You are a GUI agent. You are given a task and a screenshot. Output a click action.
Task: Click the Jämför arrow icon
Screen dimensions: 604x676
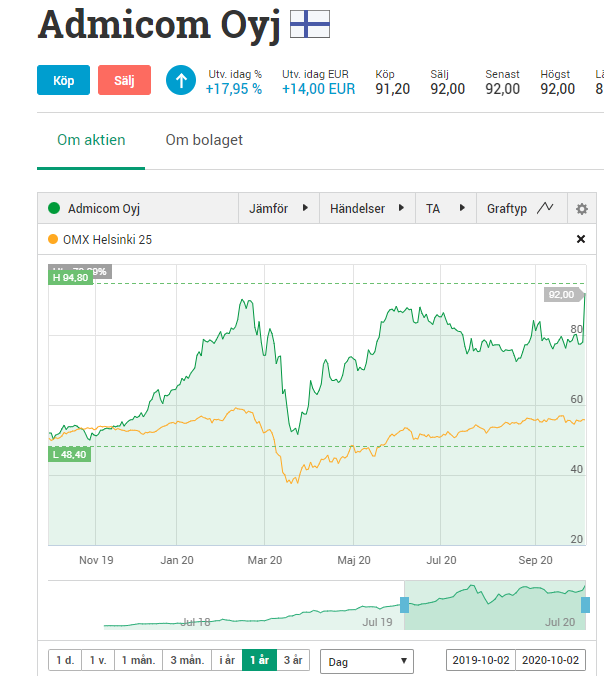pos(305,208)
